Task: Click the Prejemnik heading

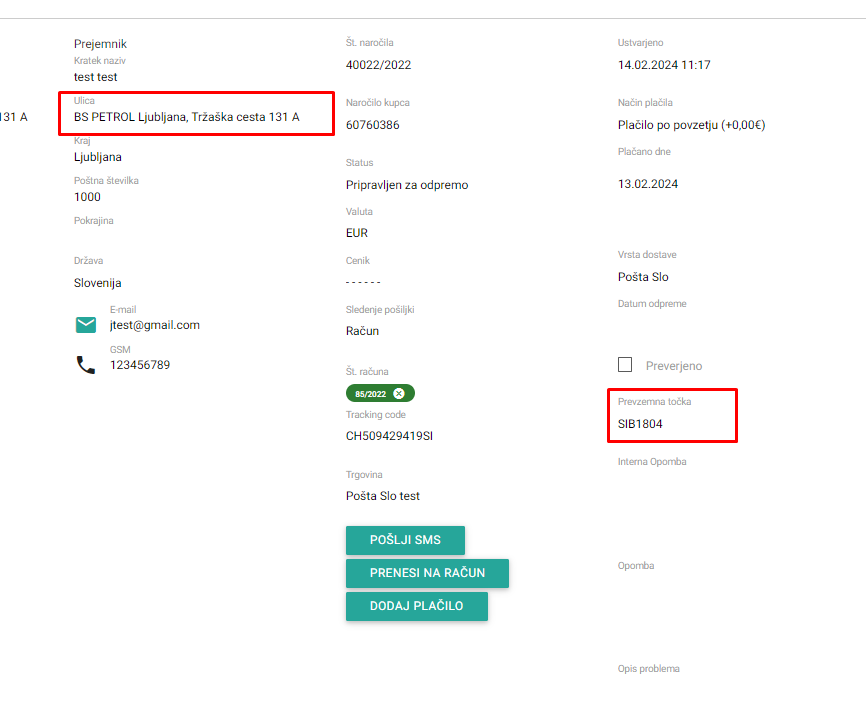Action: coord(100,44)
